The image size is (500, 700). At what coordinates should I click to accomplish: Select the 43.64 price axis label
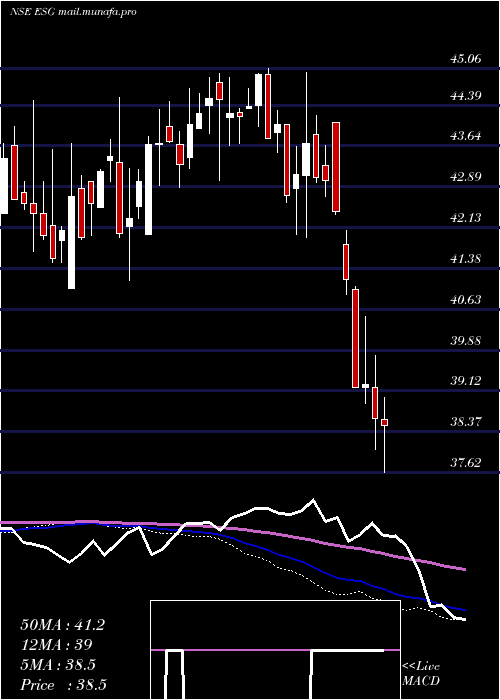pos(465,136)
